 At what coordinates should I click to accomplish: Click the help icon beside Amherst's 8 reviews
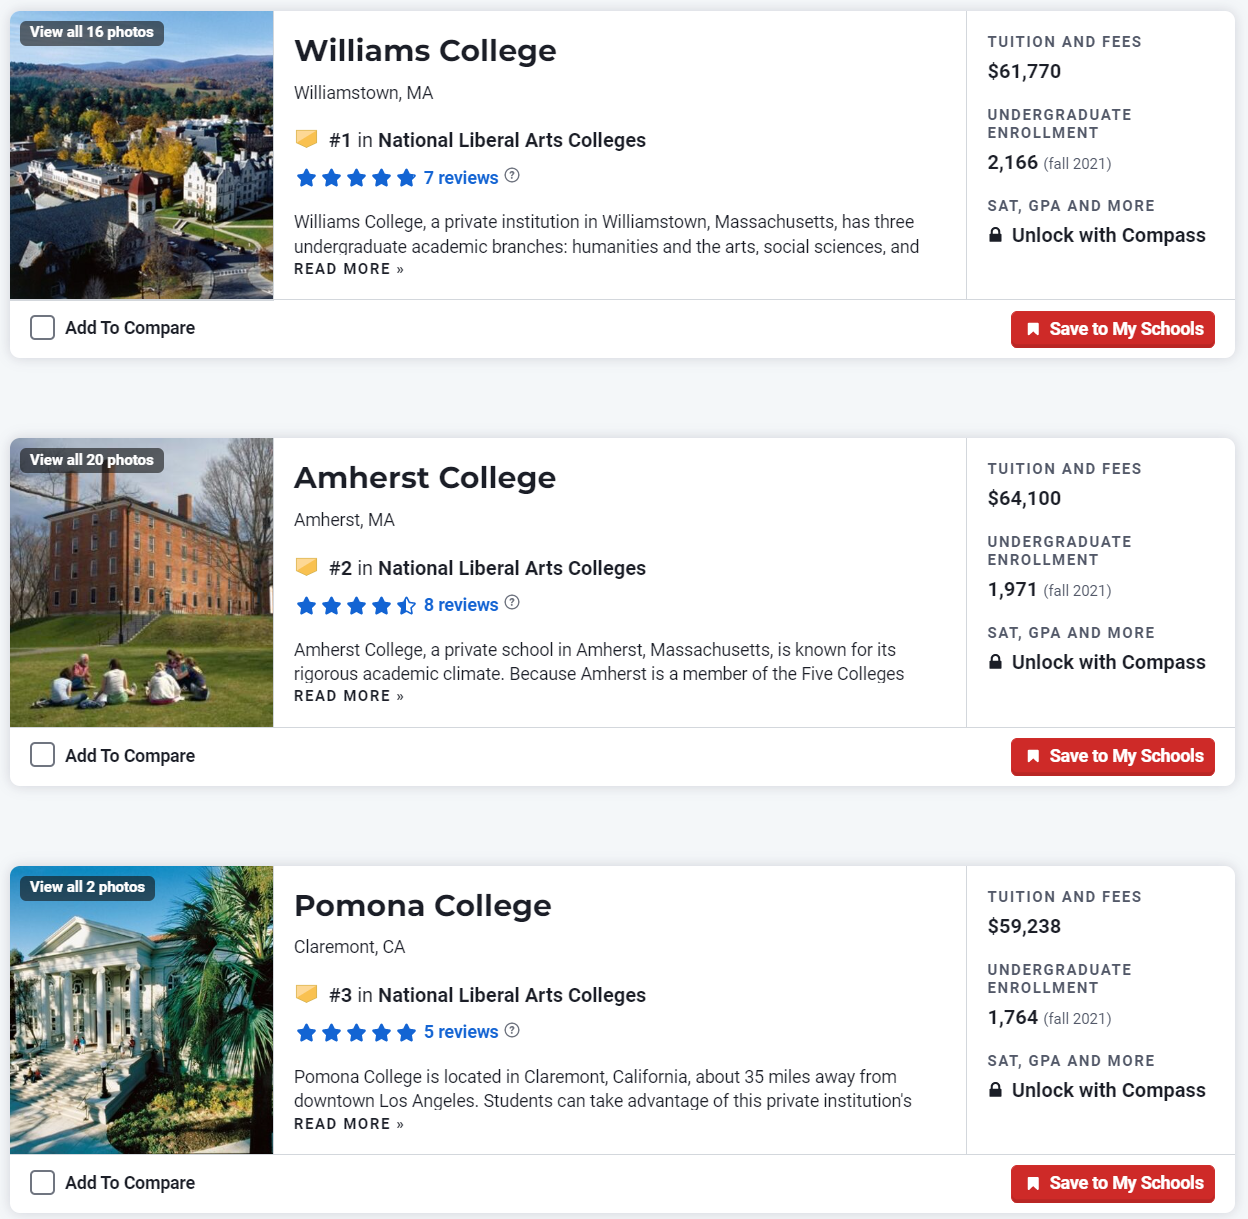(512, 603)
